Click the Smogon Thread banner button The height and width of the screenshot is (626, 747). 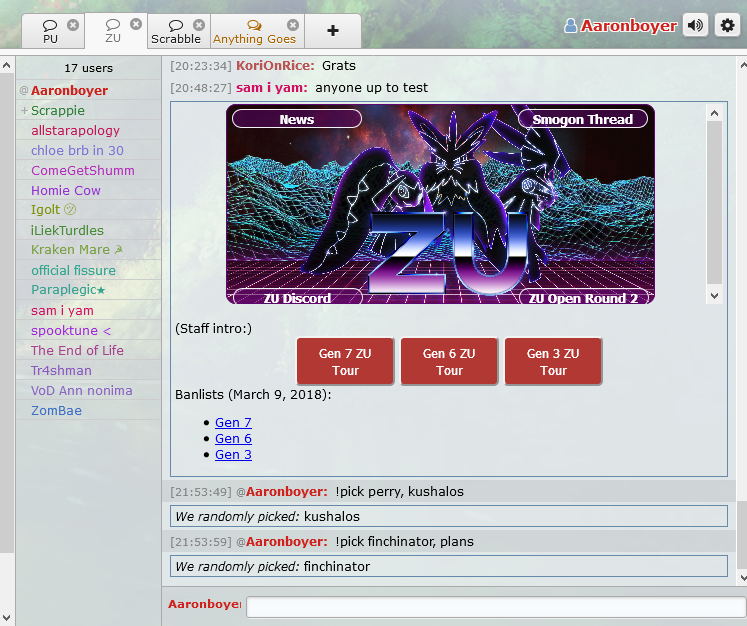[x=582, y=119]
